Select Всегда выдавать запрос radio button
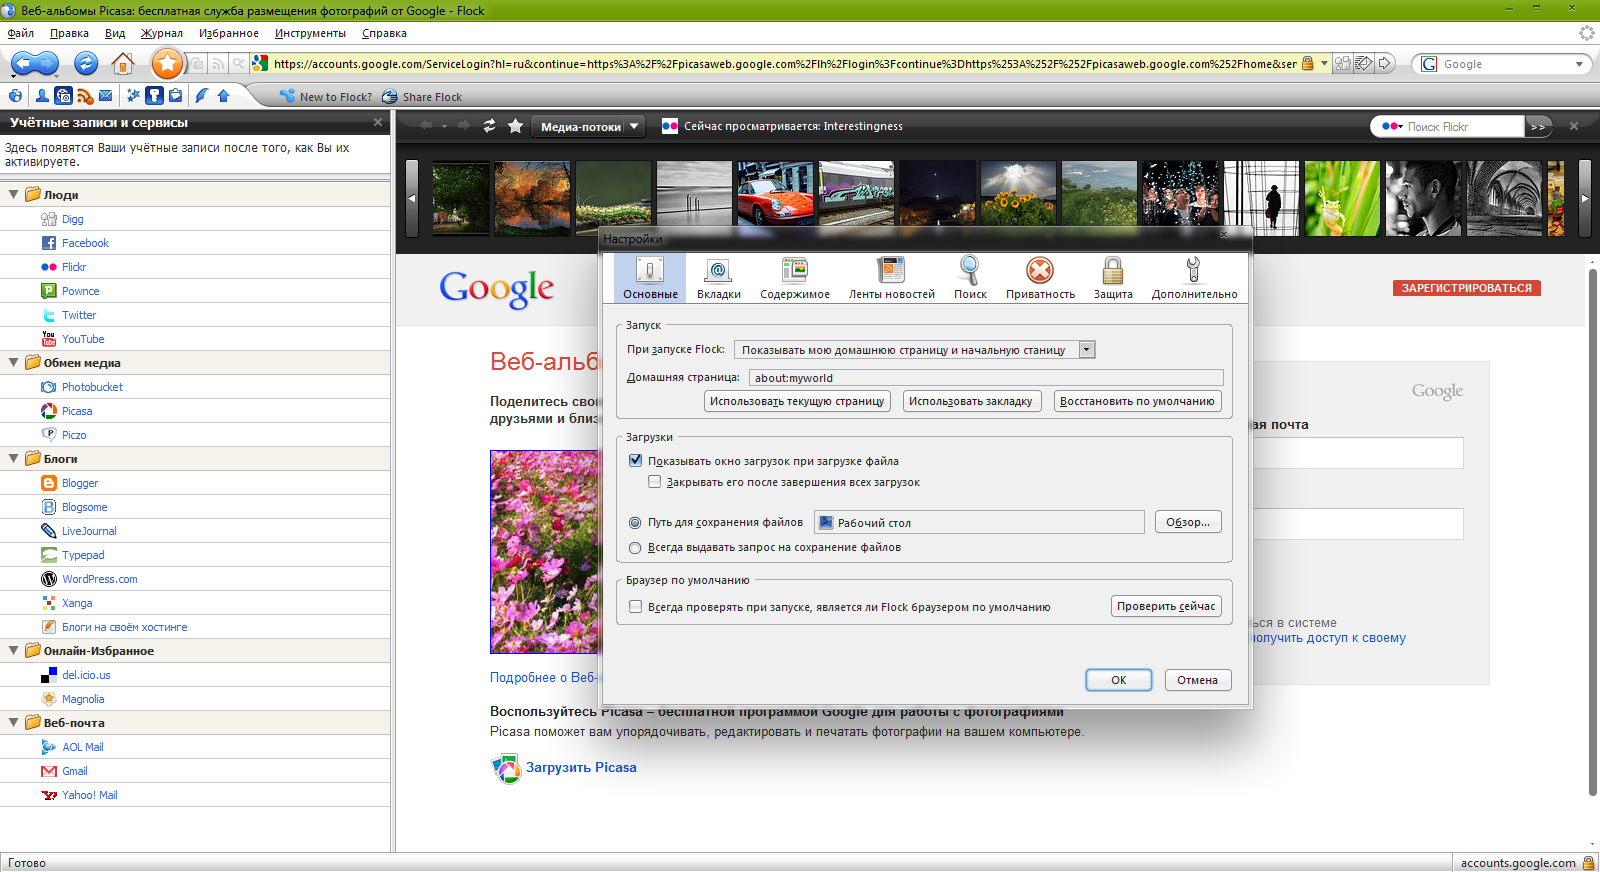This screenshot has height=872, width=1600. (635, 548)
